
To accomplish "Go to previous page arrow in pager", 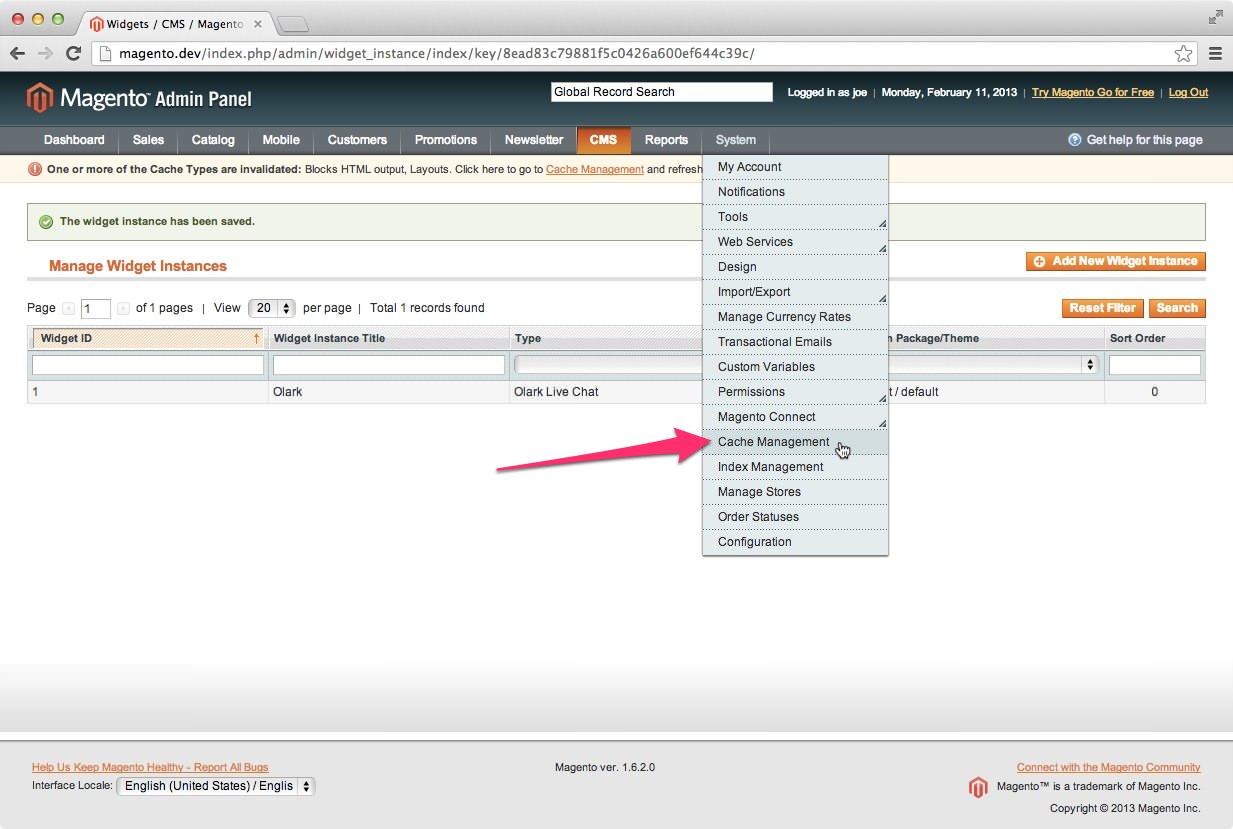I will [68, 308].
